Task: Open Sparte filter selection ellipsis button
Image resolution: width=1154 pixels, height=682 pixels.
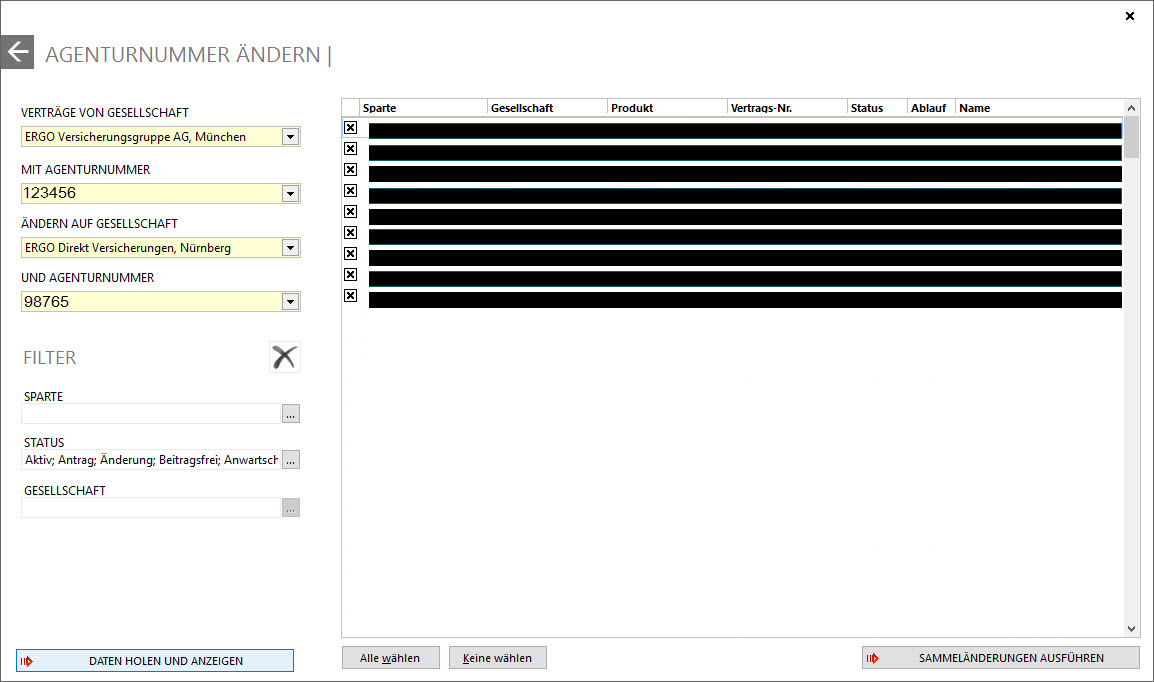Action: coord(290,414)
